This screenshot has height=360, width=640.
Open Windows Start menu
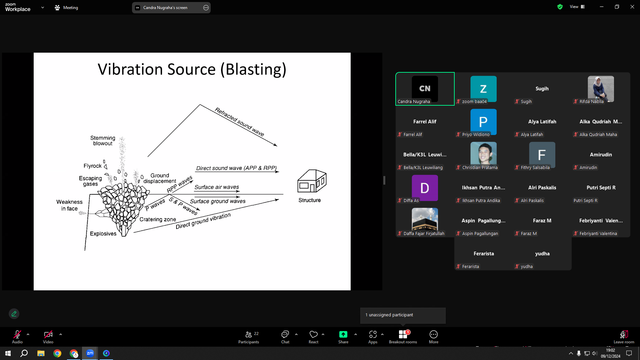[x=8, y=353]
